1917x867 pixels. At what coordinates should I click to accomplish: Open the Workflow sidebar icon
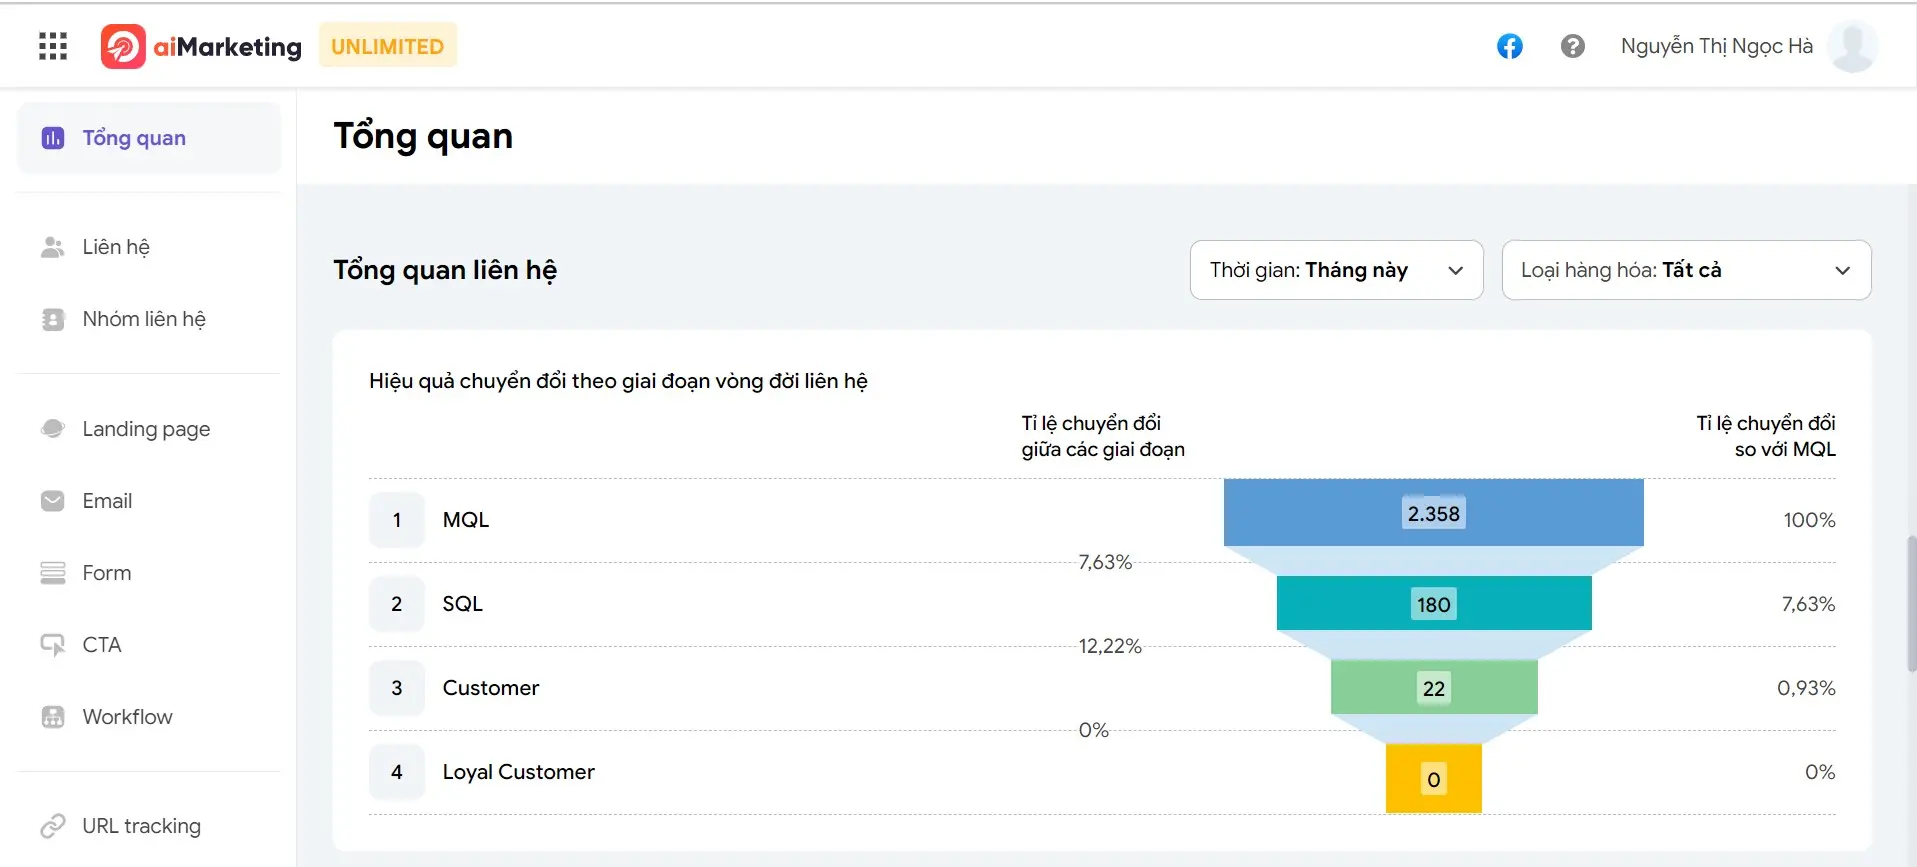click(x=53, y=717)
